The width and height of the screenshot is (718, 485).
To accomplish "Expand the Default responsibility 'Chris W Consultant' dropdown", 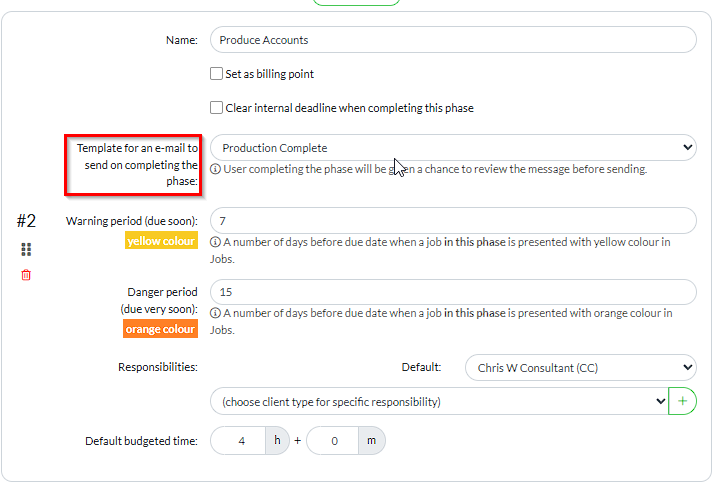I will point(580,367).
